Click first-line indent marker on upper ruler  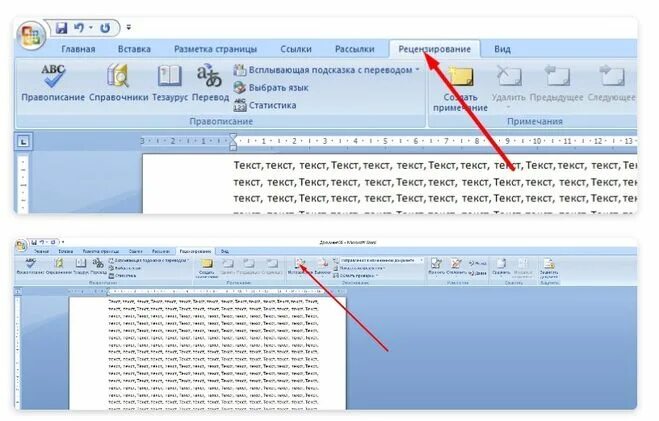(x=233, y=137)
